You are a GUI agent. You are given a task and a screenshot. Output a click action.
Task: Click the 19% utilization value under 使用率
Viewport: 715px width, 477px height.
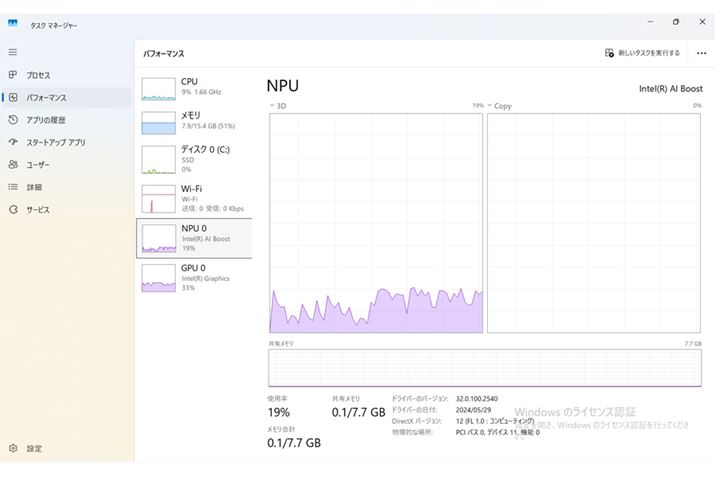279,412
